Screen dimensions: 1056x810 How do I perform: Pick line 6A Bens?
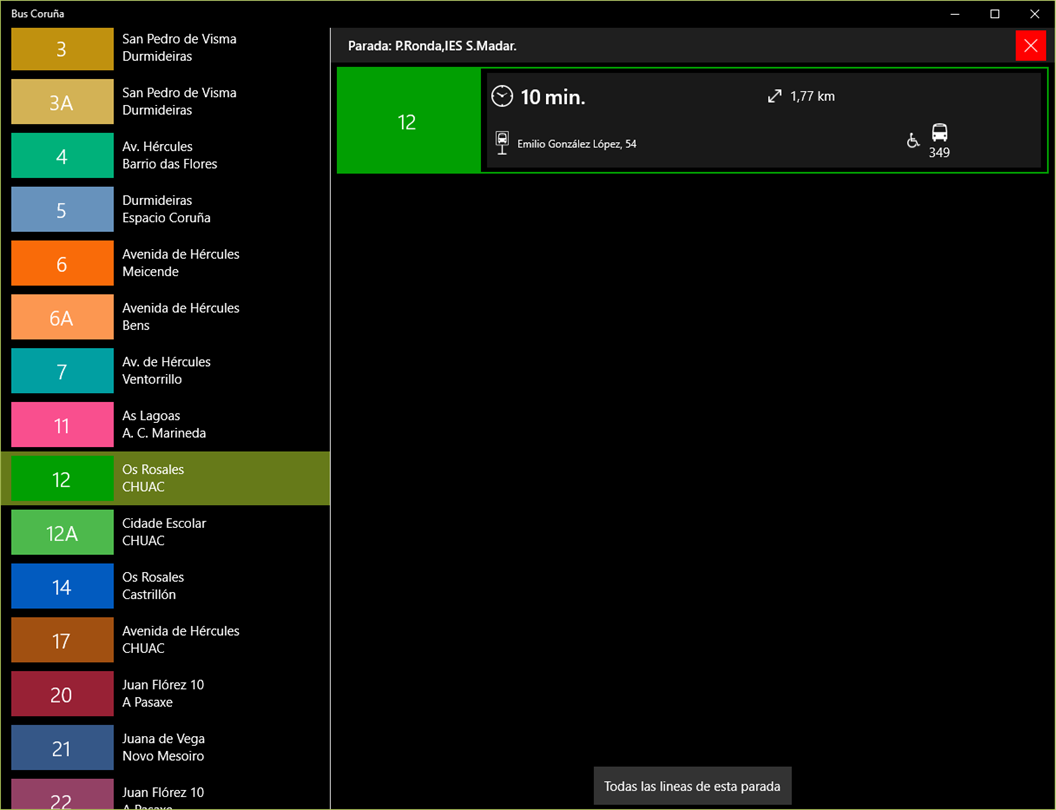[x=166, y=317]
